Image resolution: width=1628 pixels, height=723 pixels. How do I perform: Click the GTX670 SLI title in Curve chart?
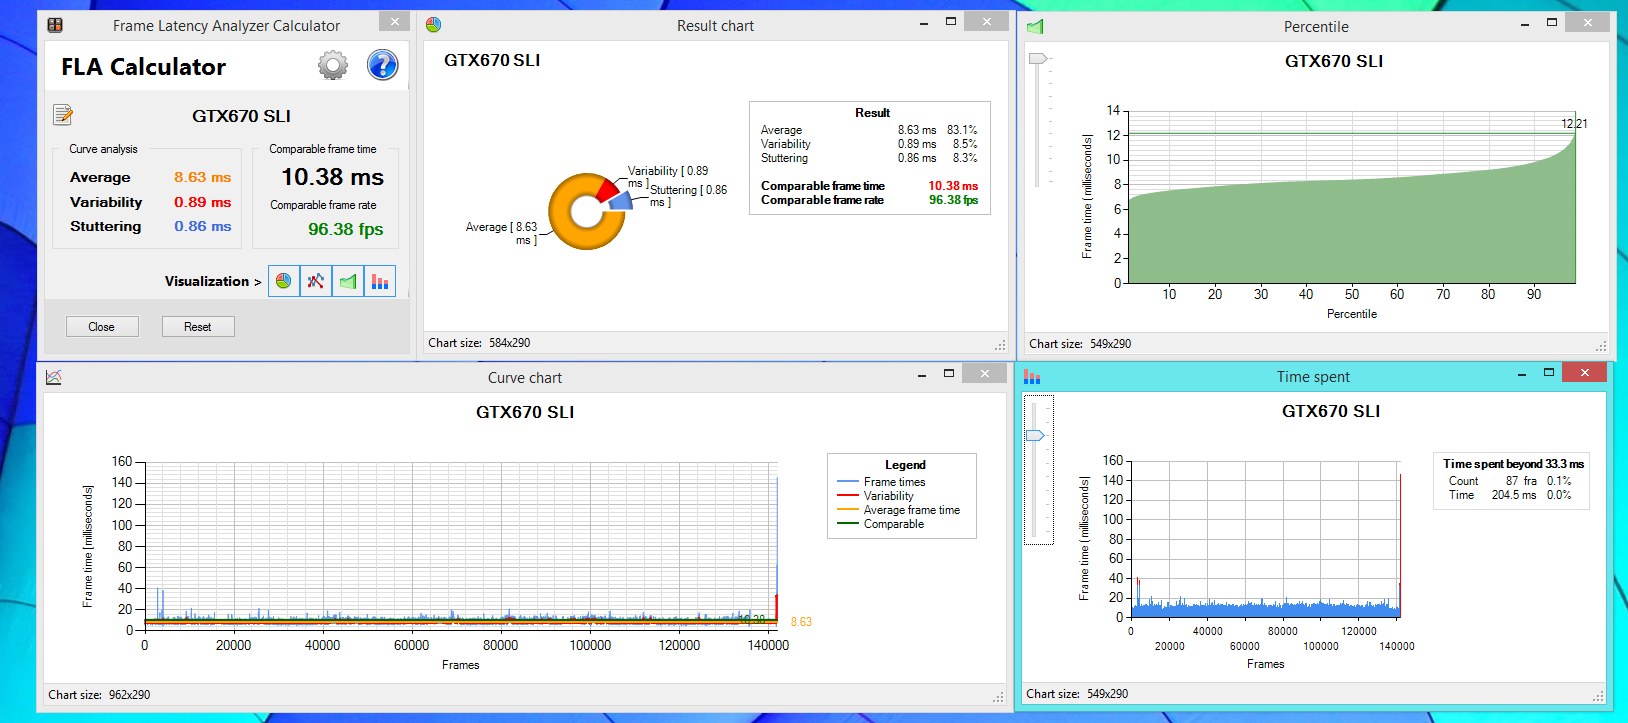(x=525, y=412)
